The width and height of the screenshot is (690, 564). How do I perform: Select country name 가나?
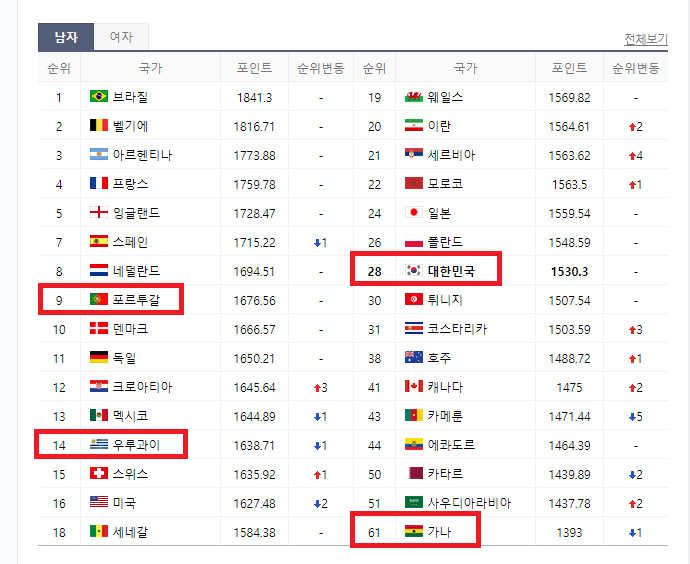(x=440, y=532)
